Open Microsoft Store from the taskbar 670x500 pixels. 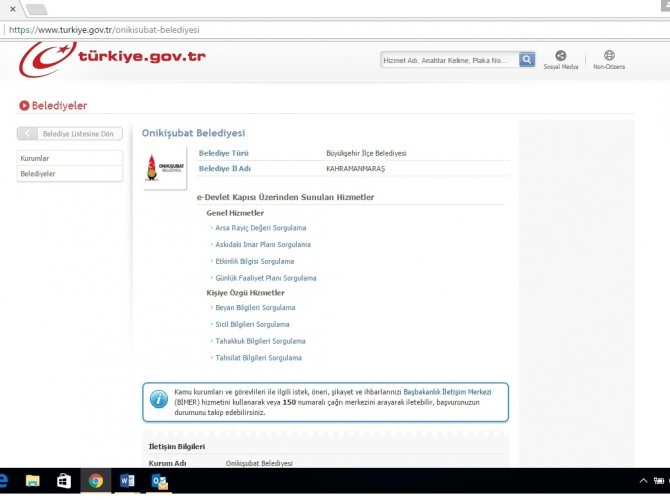[x=64, y=481]
